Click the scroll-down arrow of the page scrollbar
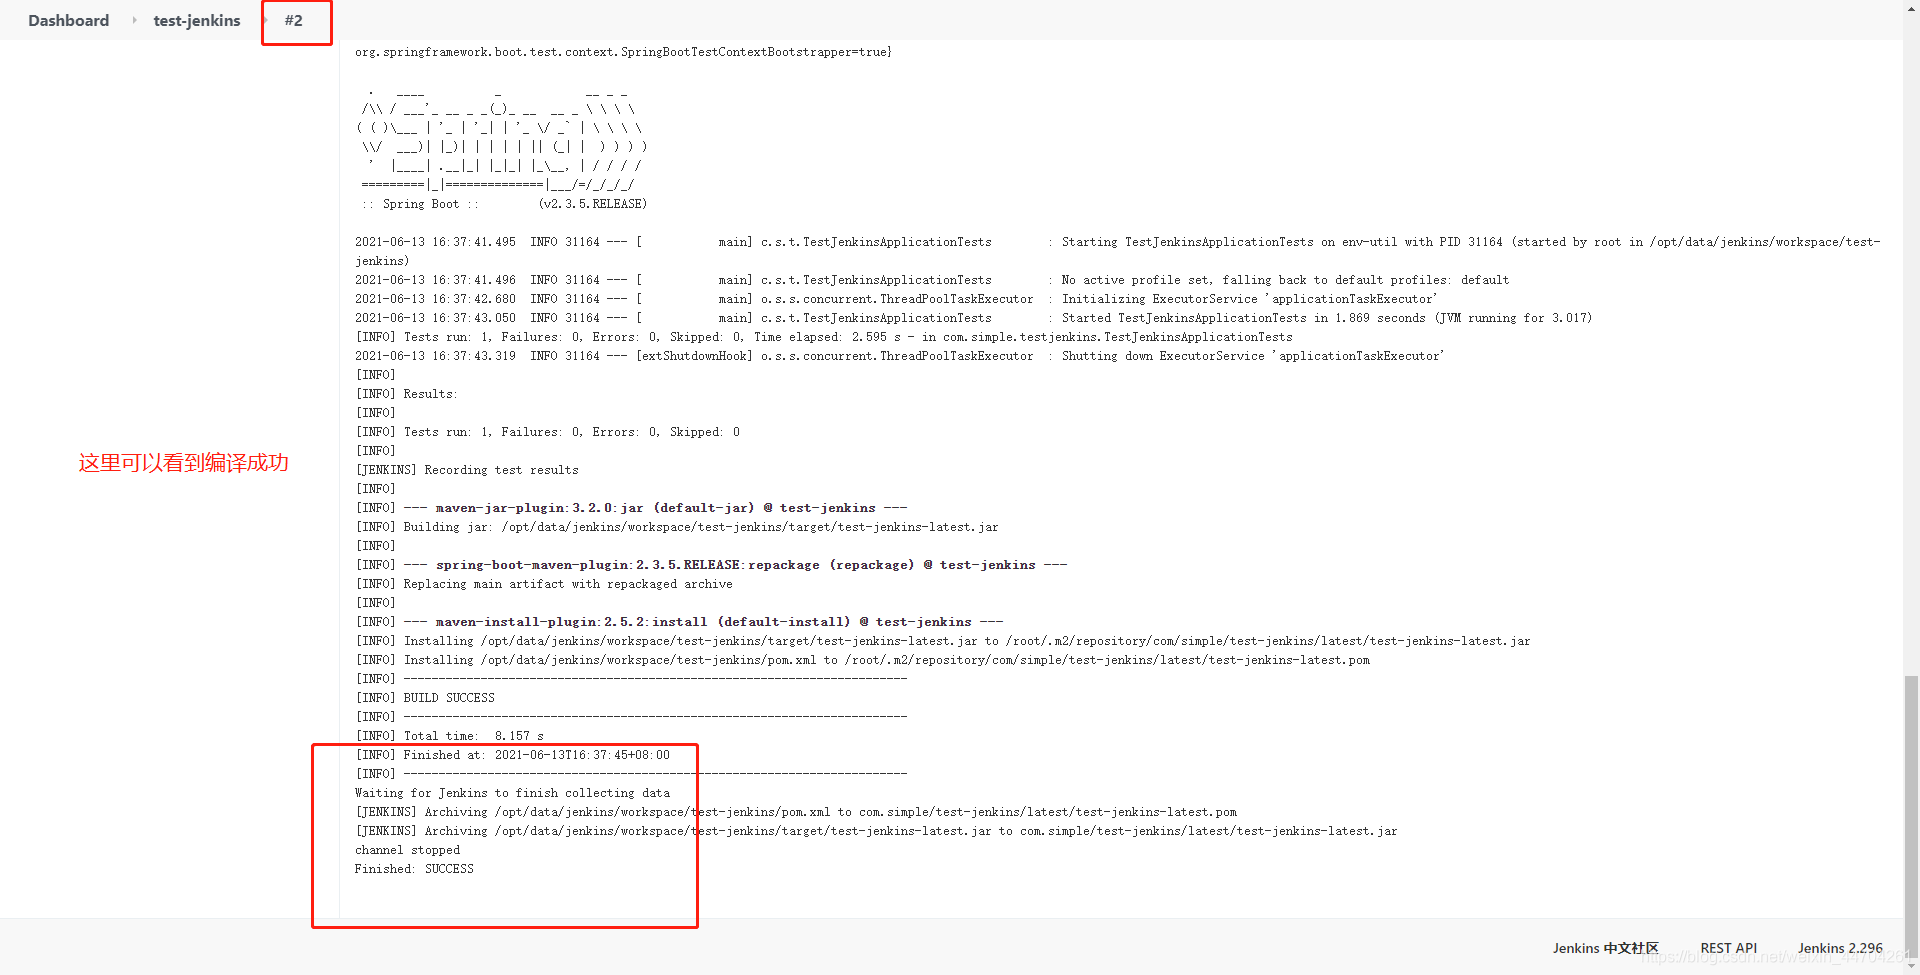The height and width of the screenshot is (975, 1920). 1911,966
